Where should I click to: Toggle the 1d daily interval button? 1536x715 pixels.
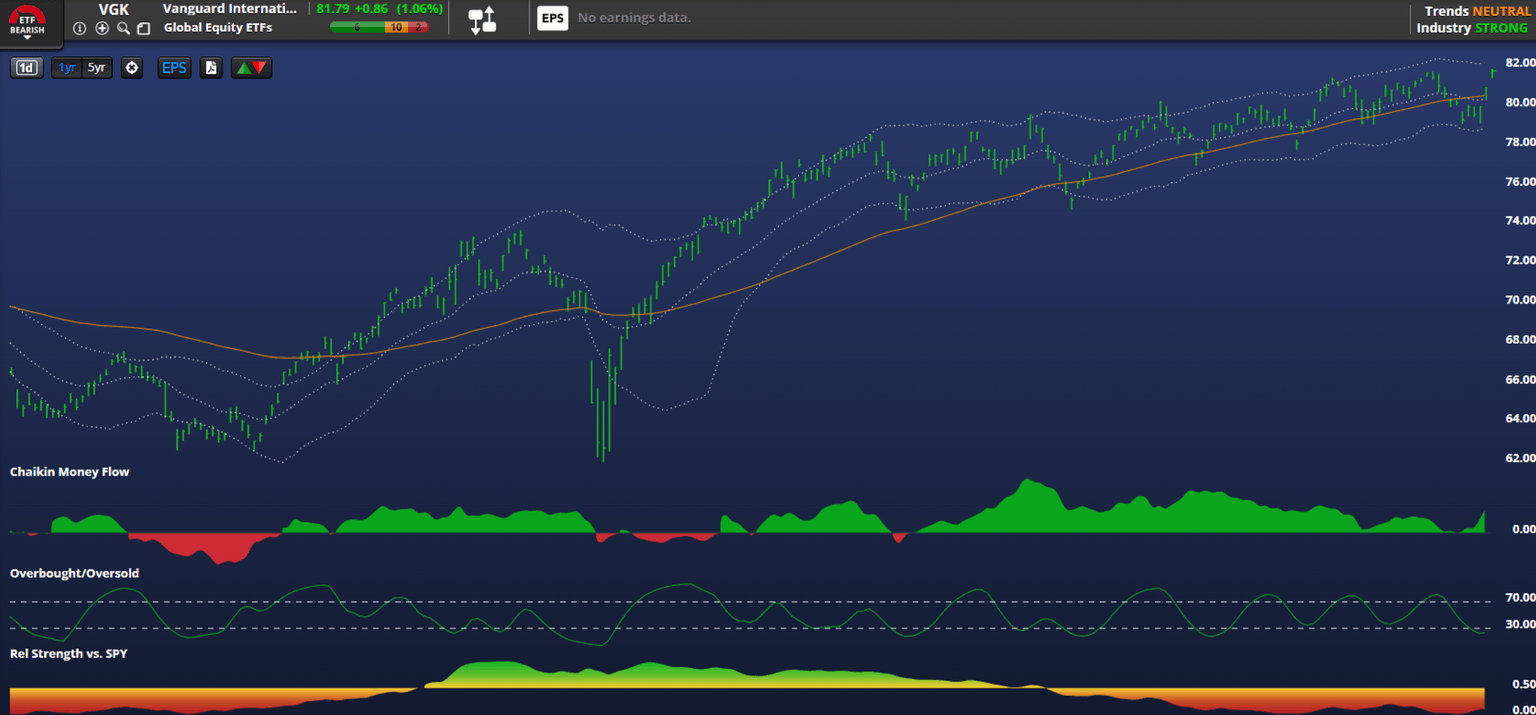click(x=27, y=68)
